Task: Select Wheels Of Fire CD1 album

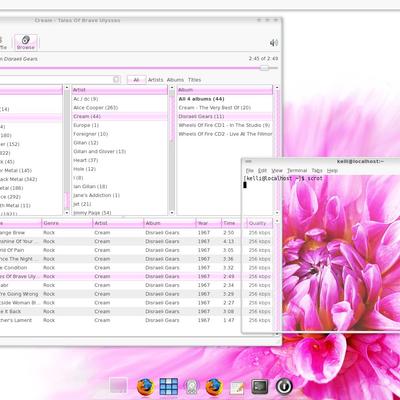Action: [x=225, y=125]
